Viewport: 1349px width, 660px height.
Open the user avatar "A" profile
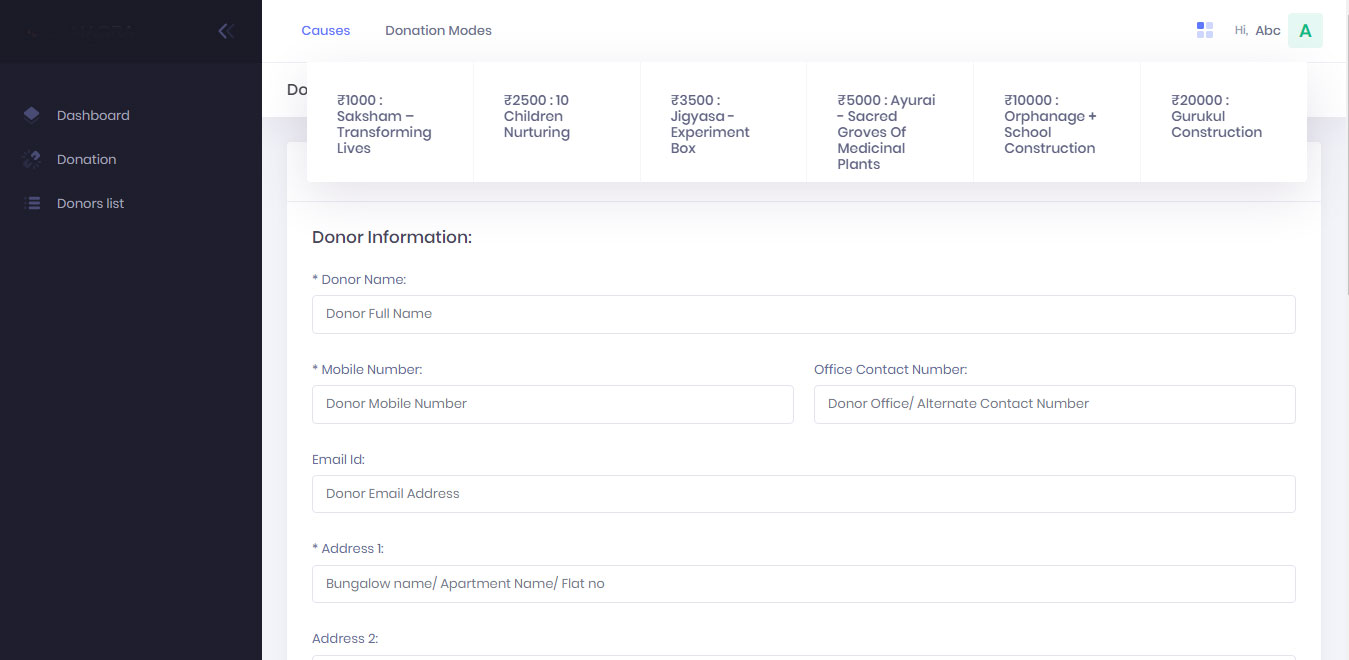[1305, 31]
